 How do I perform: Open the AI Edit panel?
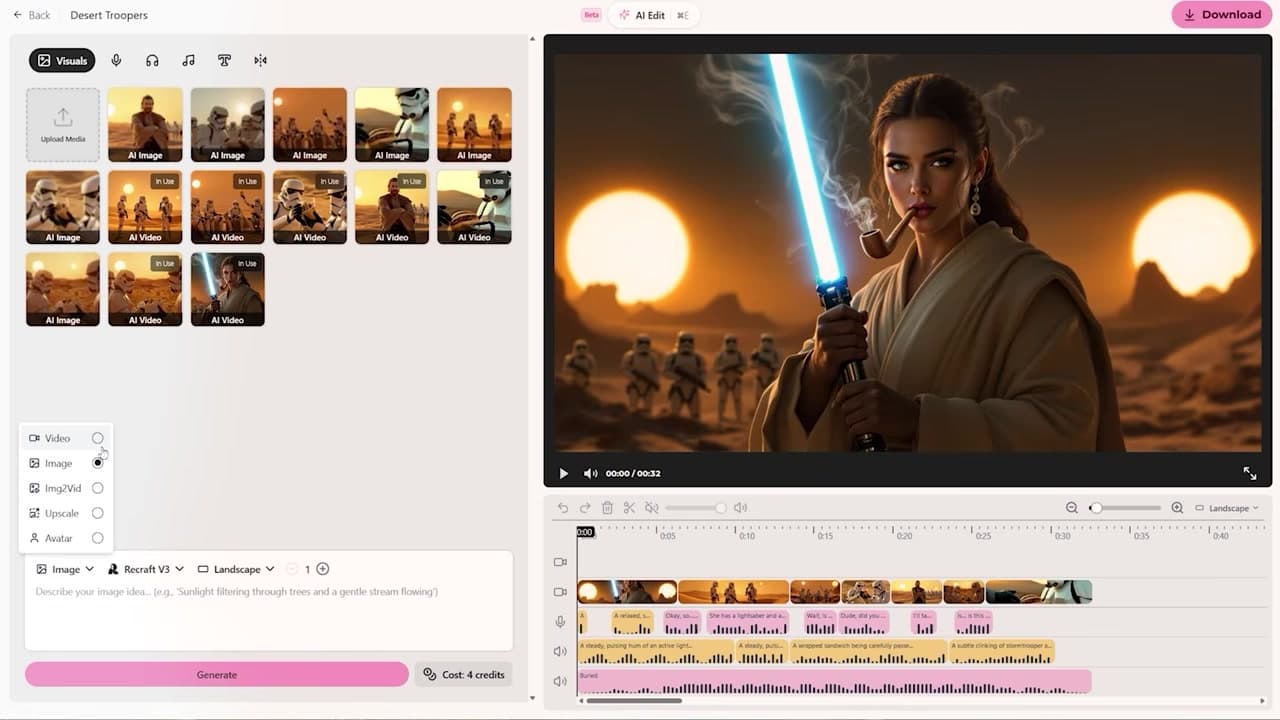point(654,15)
